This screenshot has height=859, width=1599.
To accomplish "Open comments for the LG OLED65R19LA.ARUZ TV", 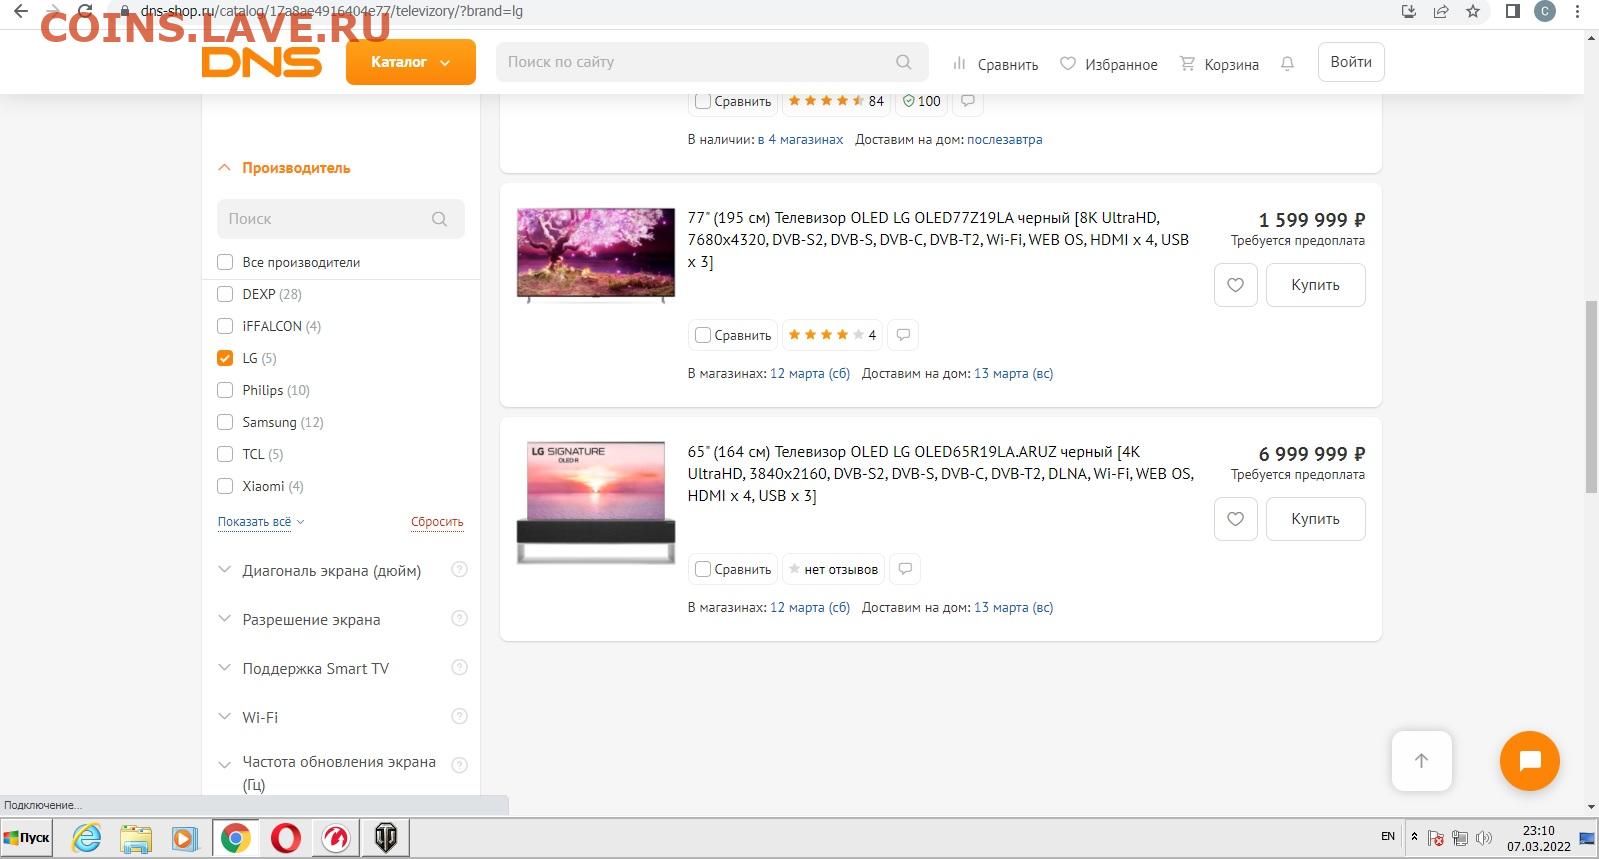I will coord(905,569).
